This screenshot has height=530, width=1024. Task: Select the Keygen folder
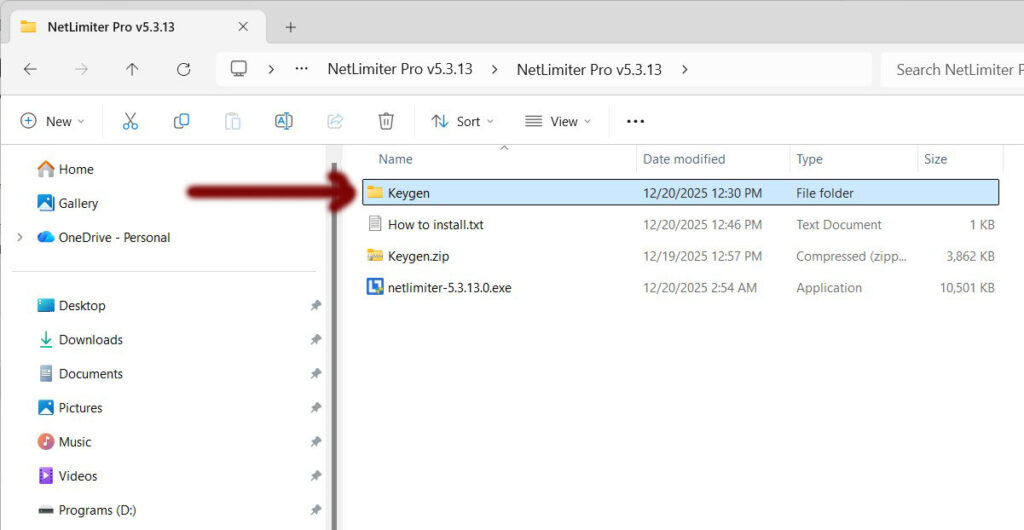(x=409, y=192)
